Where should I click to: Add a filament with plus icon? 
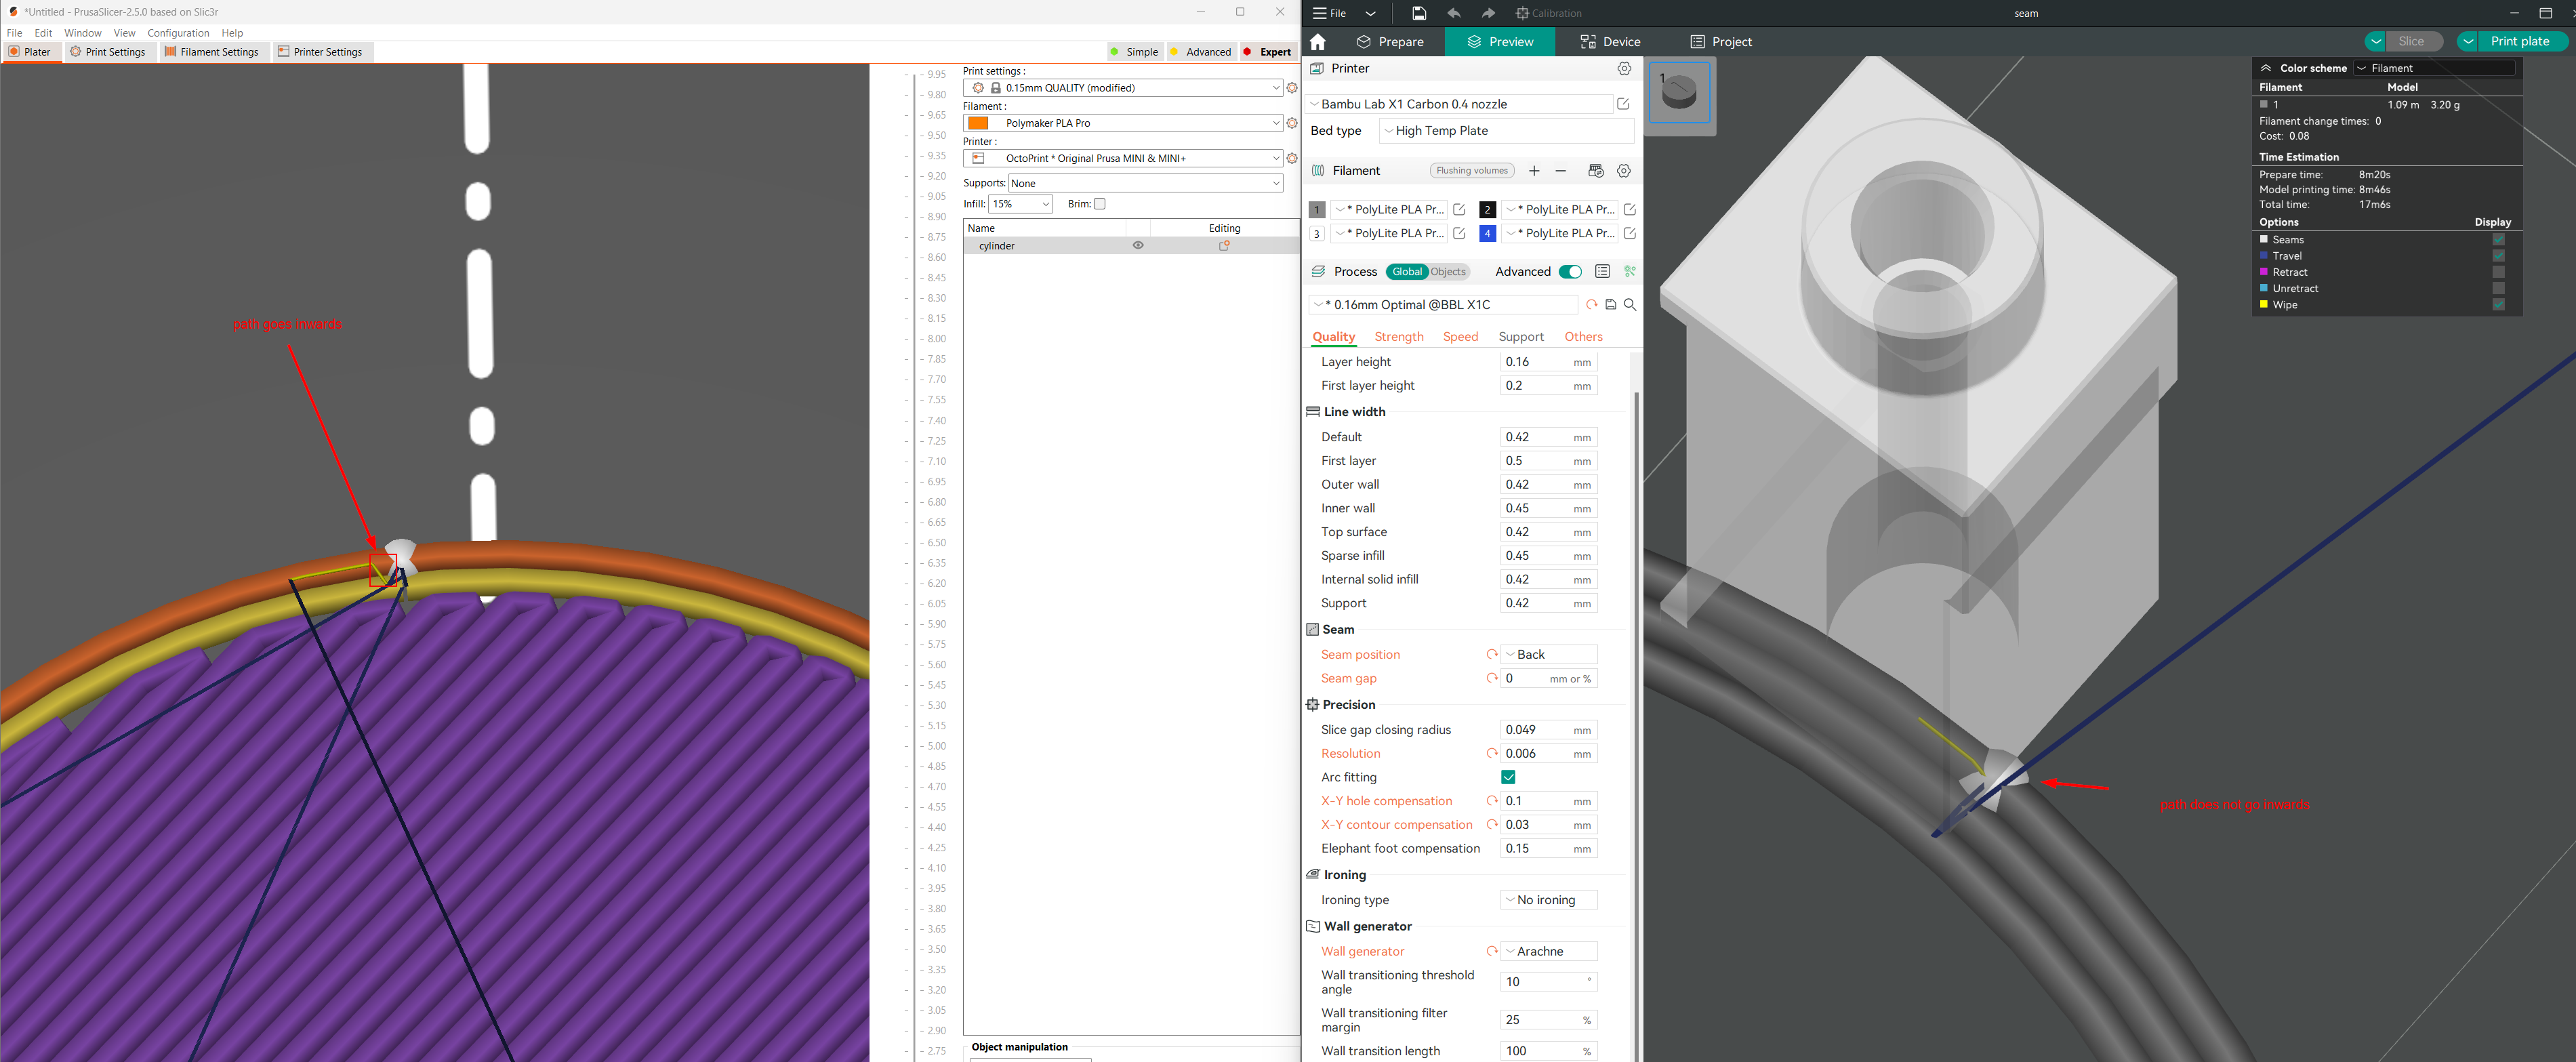pyautogui.click(x=1534, y=171)
